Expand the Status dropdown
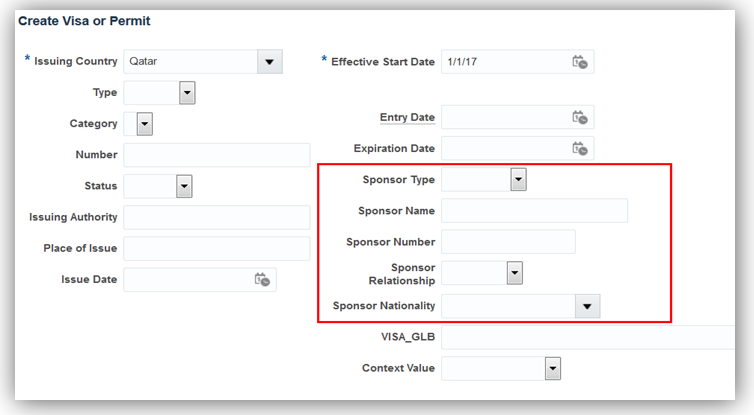The height and width of the screenshot is (415, 754). click(x=184, y=186)
